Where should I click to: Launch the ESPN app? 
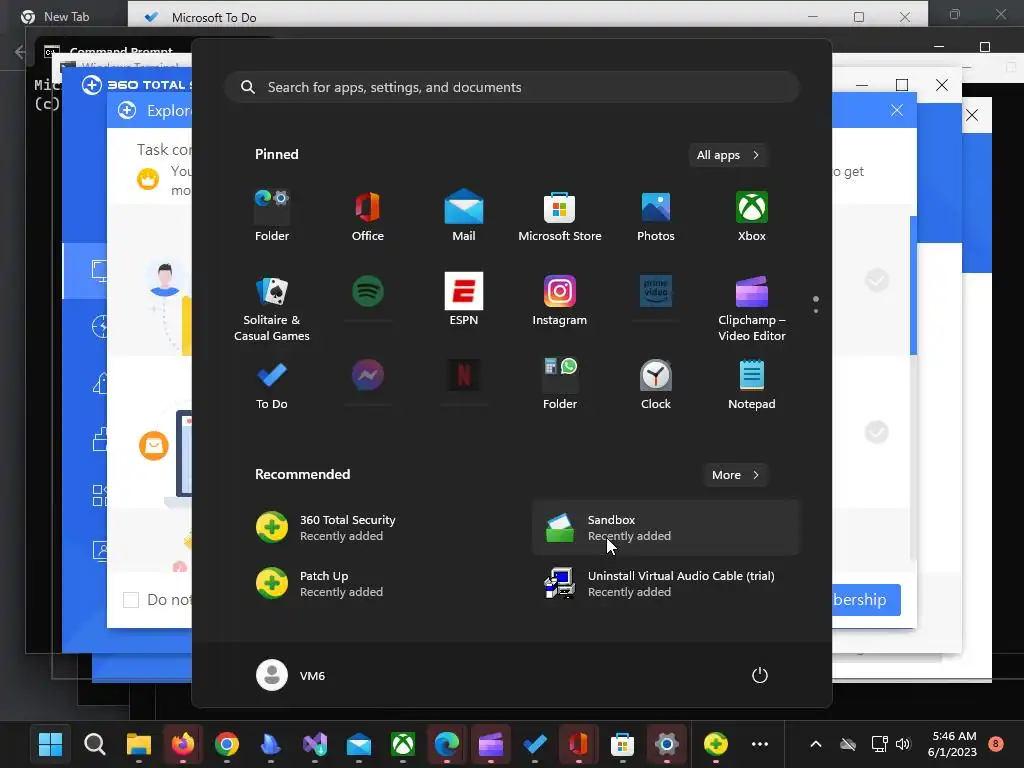pyautogui.click(x=464, y=300)
